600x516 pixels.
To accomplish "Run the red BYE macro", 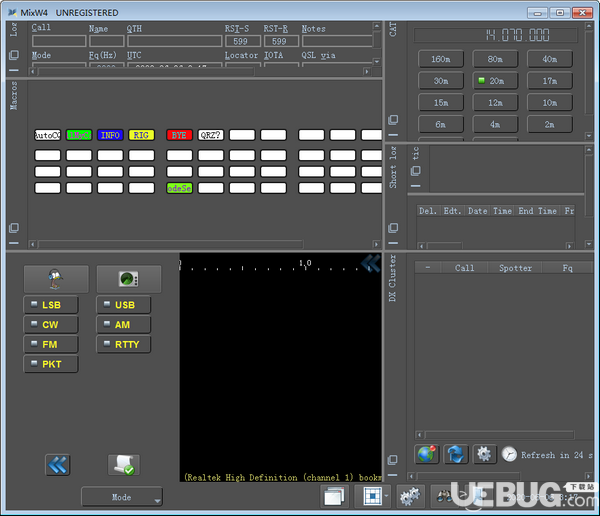I will (179, 135).
